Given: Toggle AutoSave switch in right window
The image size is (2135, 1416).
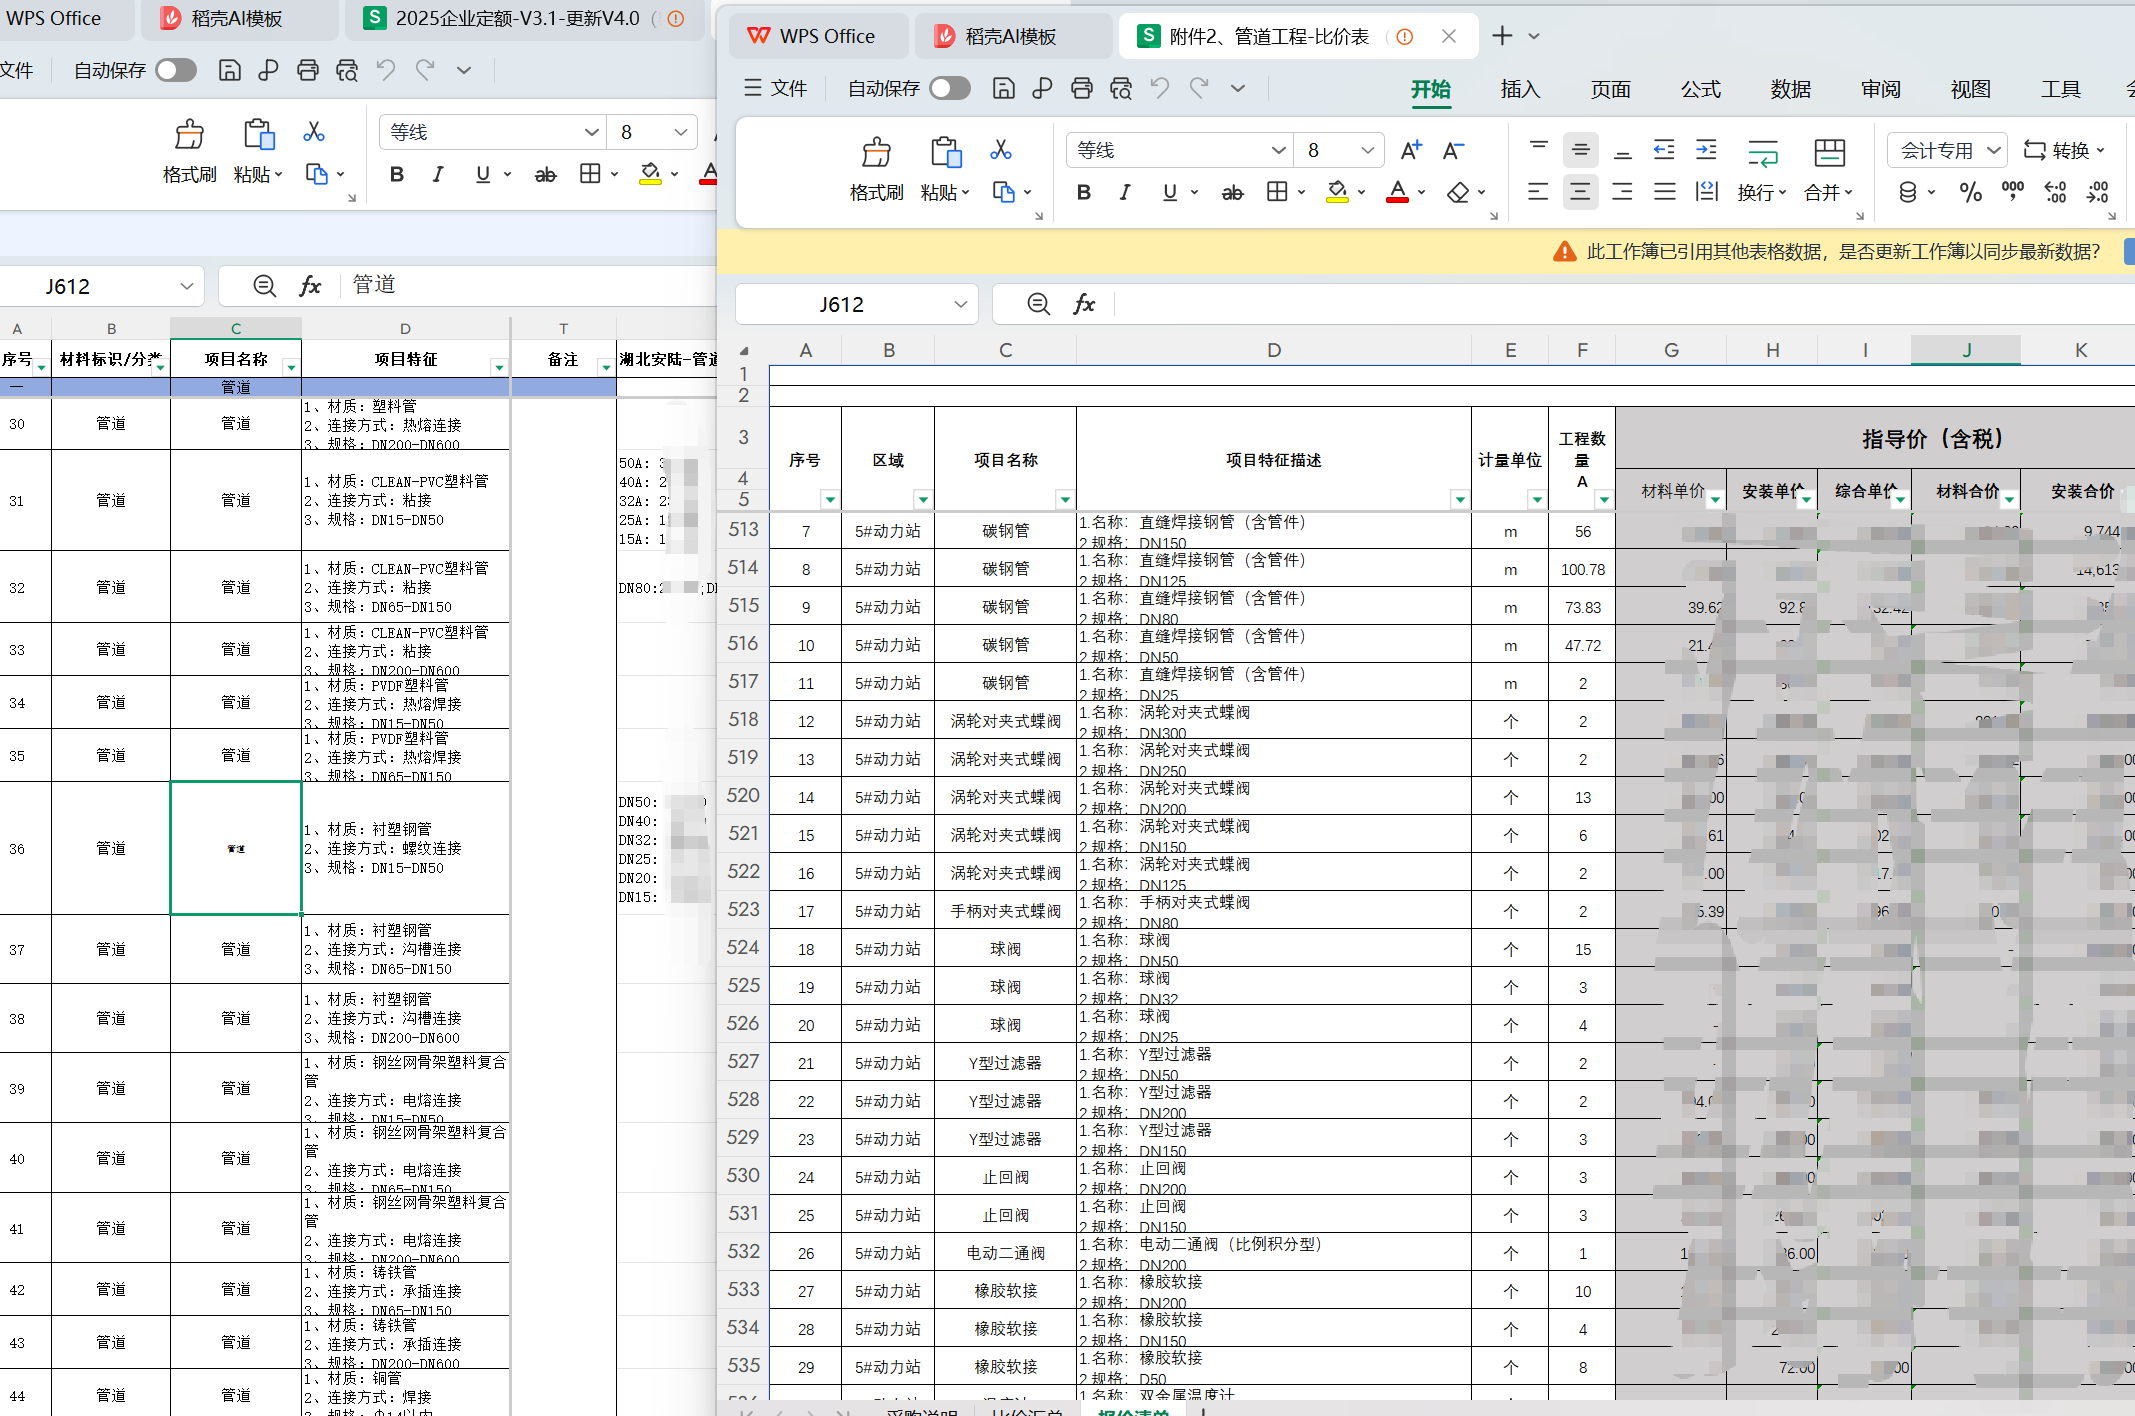Looking at the screenshot, I should (949, 88).
